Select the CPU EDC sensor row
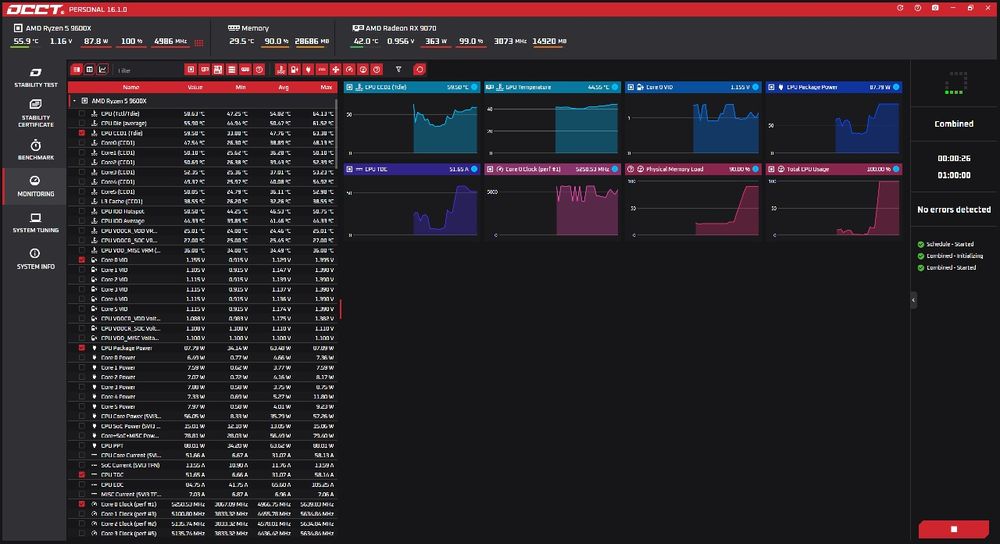Image resolution: width=1000 pixels, height=544 pixels. pyautogui.click(x=202, y=485)
